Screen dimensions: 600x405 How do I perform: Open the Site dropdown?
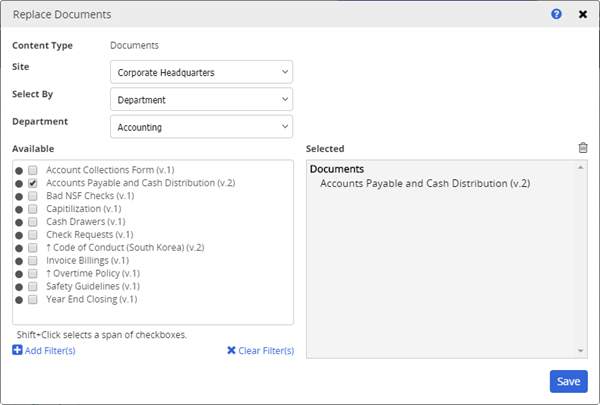(201, 72)
